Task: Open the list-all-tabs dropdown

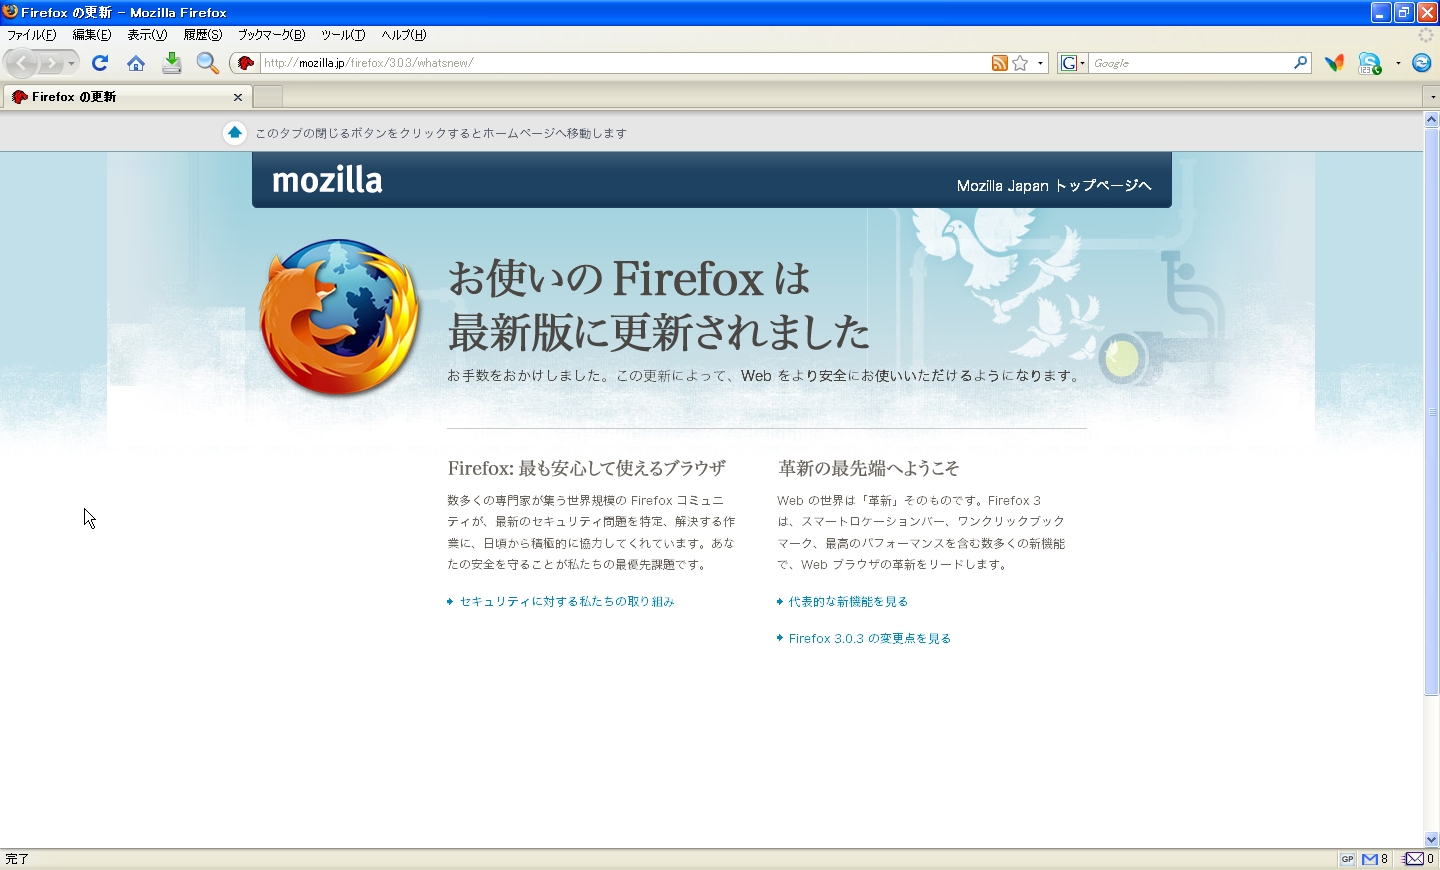Action: 1432,97
